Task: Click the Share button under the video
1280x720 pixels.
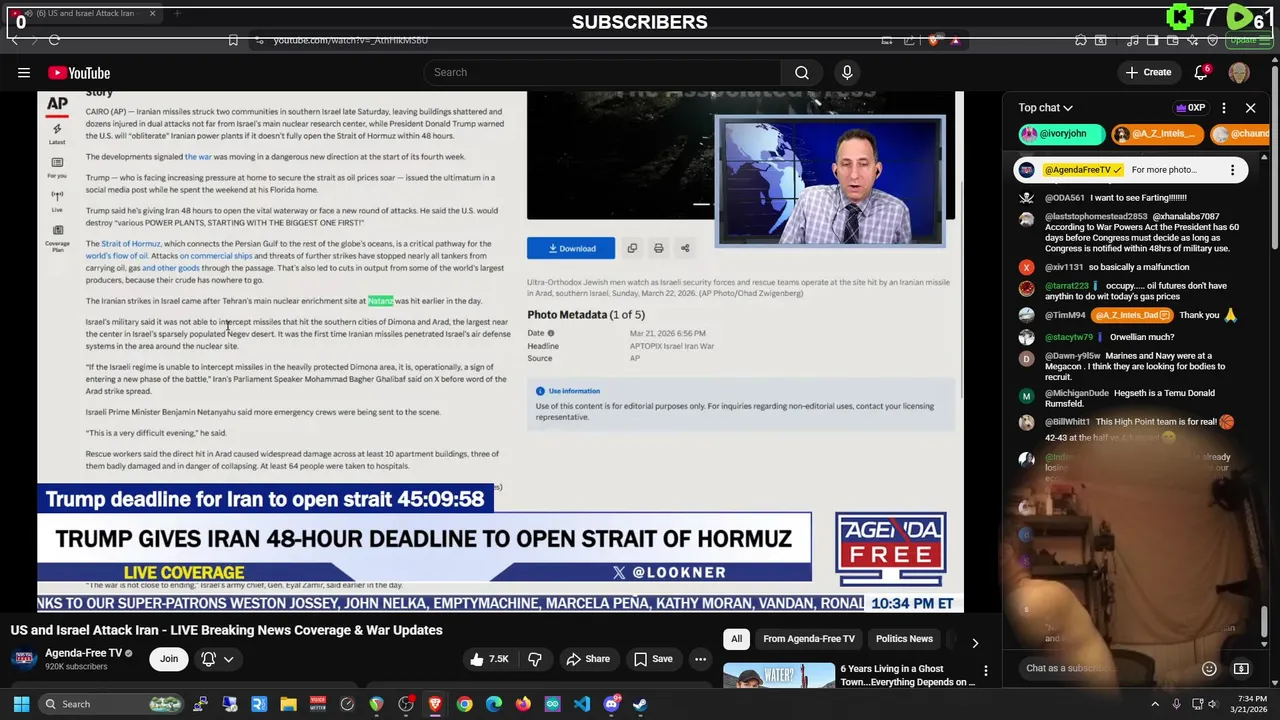Action: click(x=588, y=659)
